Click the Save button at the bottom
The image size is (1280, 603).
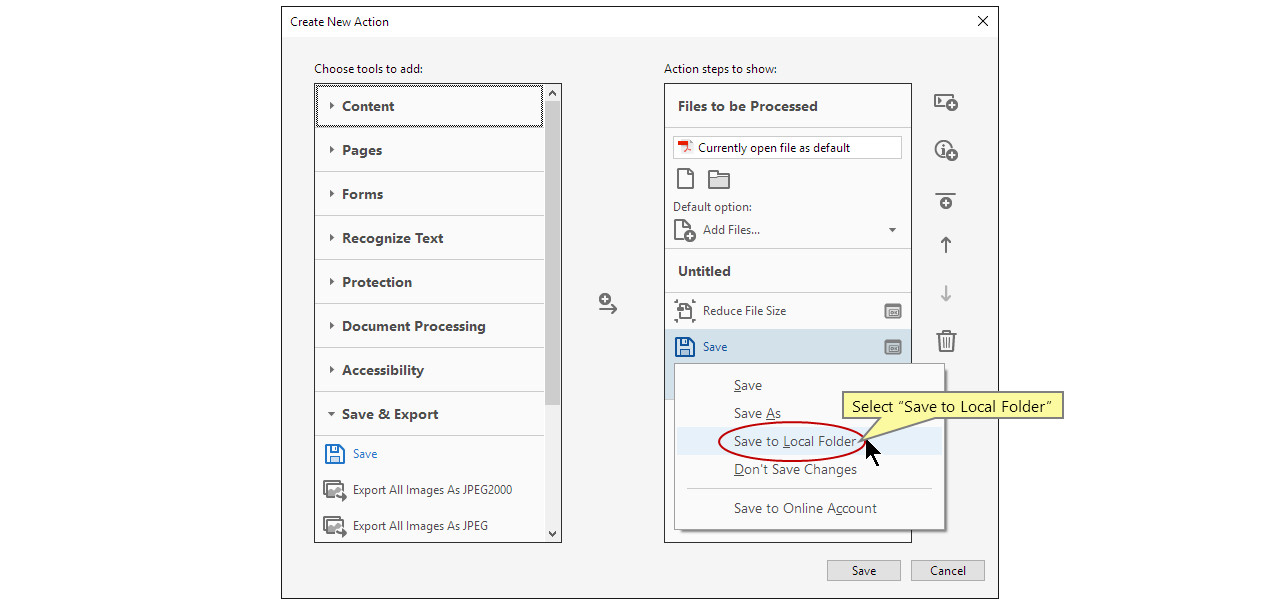point(863,570)
